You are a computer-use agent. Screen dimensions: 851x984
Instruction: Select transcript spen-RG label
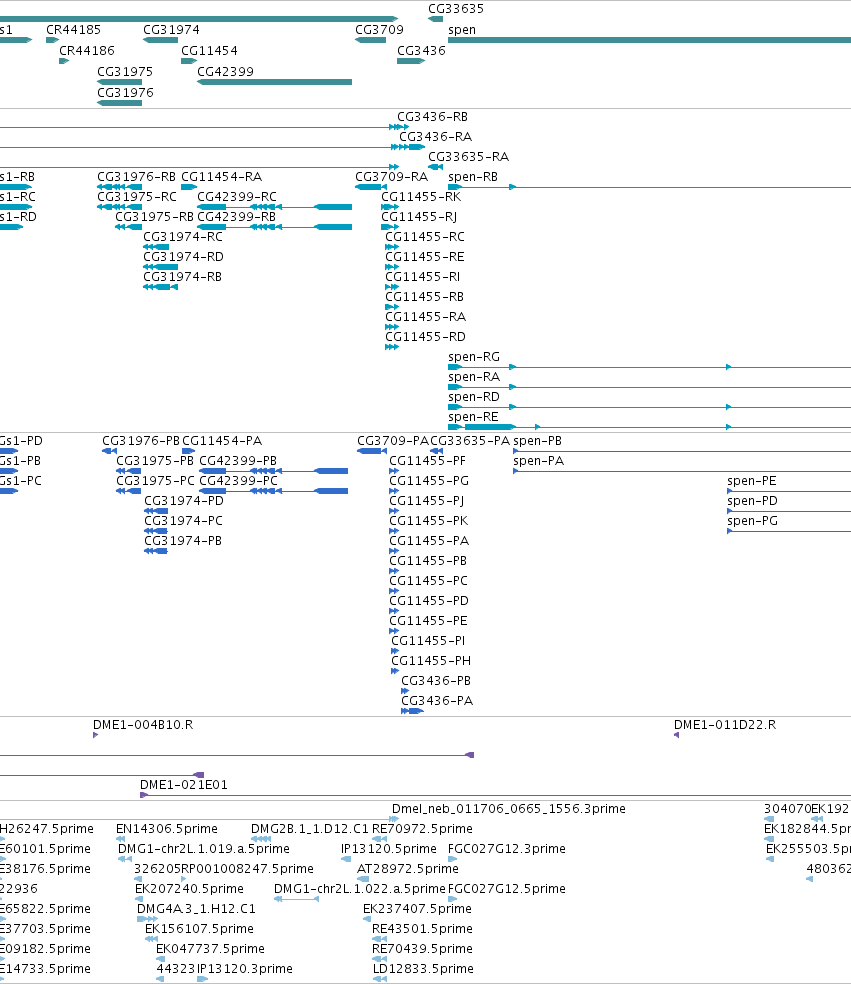(x=474, y=357)
